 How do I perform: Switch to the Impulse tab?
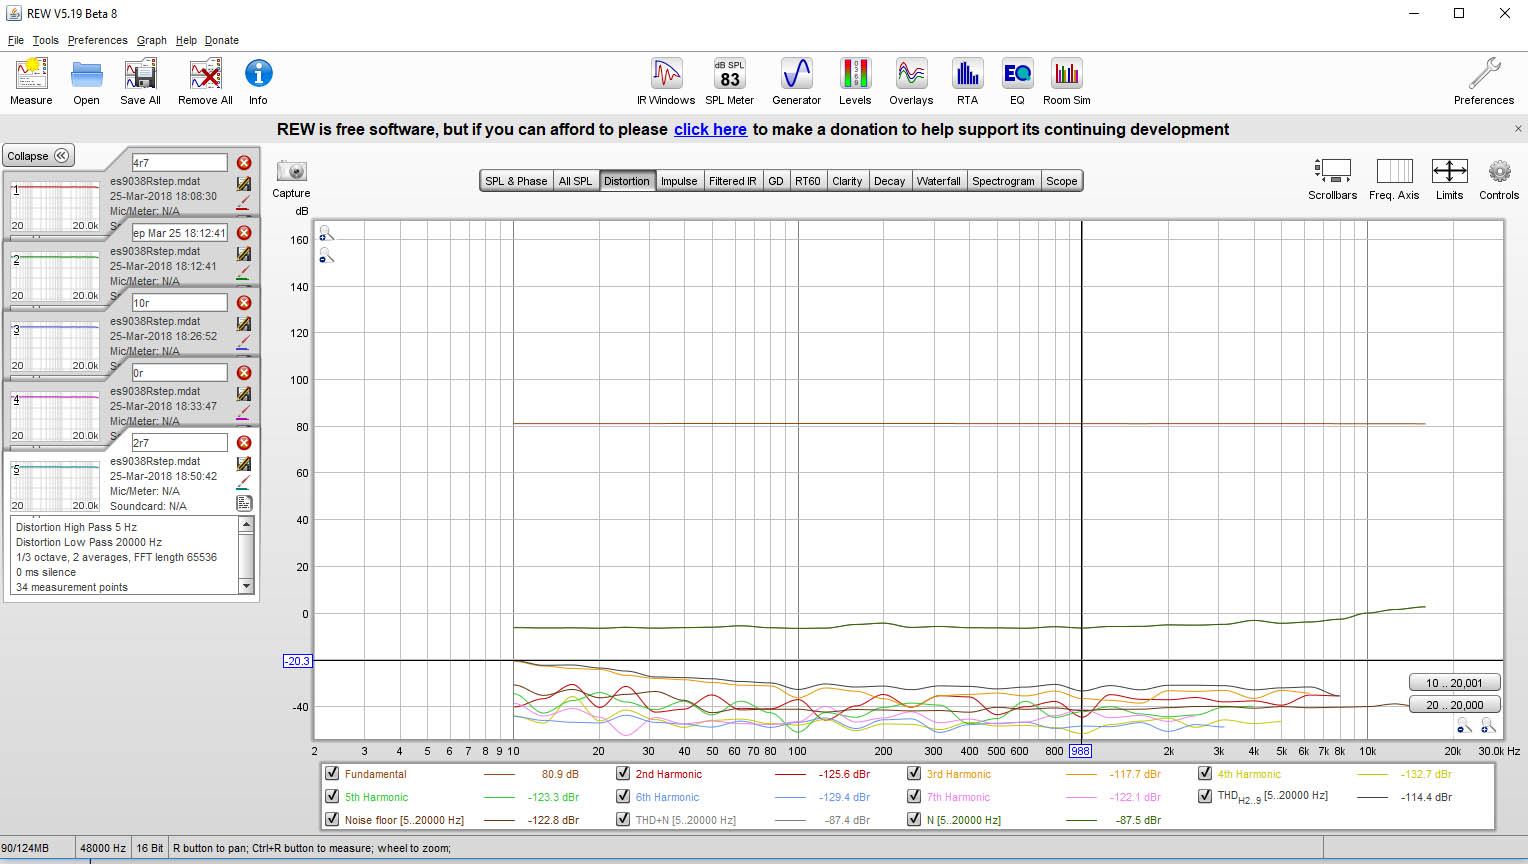(x=679, y=181)
